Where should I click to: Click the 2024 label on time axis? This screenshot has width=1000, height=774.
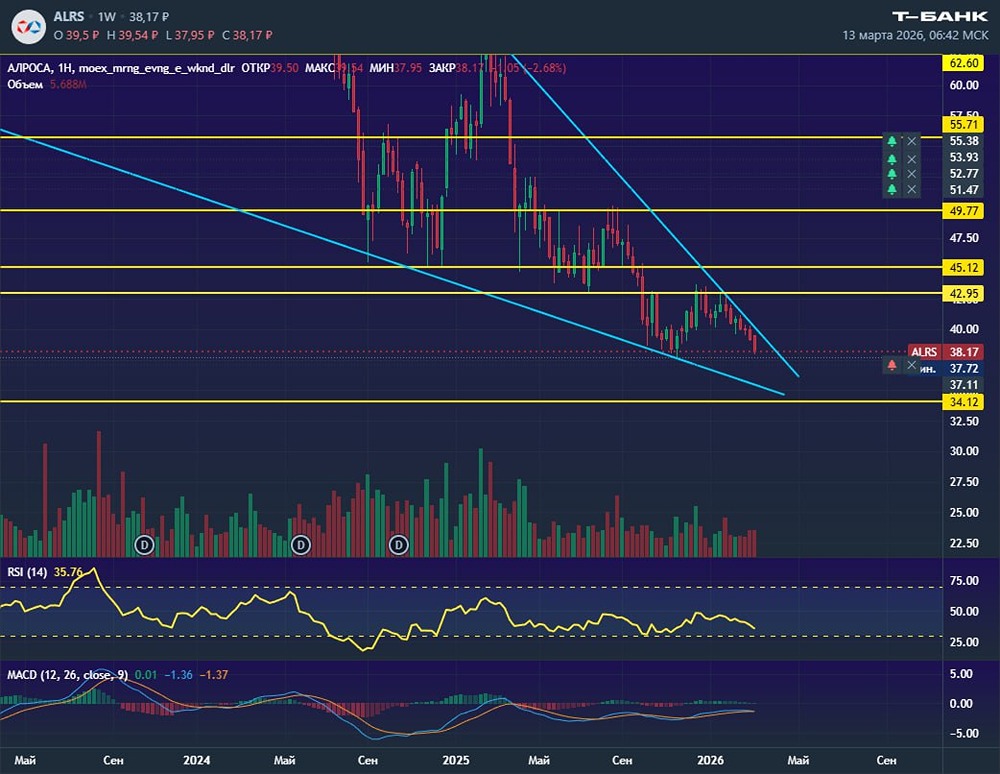point(196,760)
